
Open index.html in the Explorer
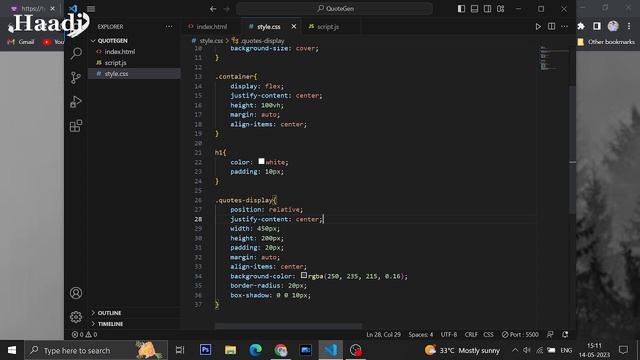coord(120,52)
